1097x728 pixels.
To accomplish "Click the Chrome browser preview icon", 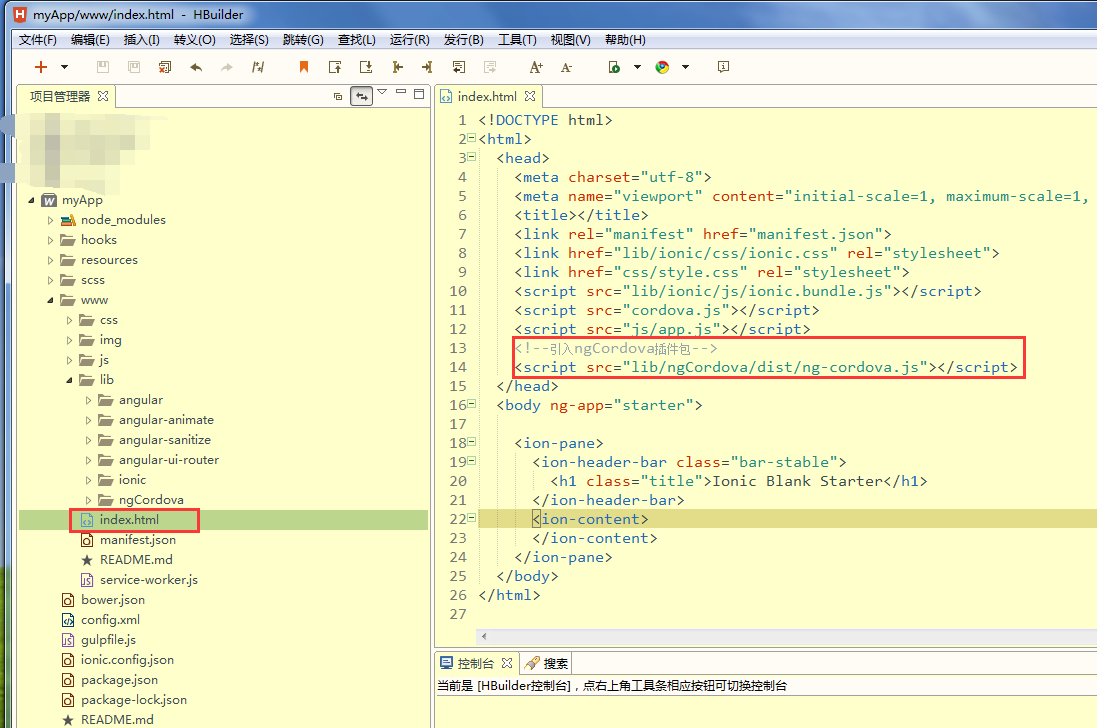I will 662,67.
